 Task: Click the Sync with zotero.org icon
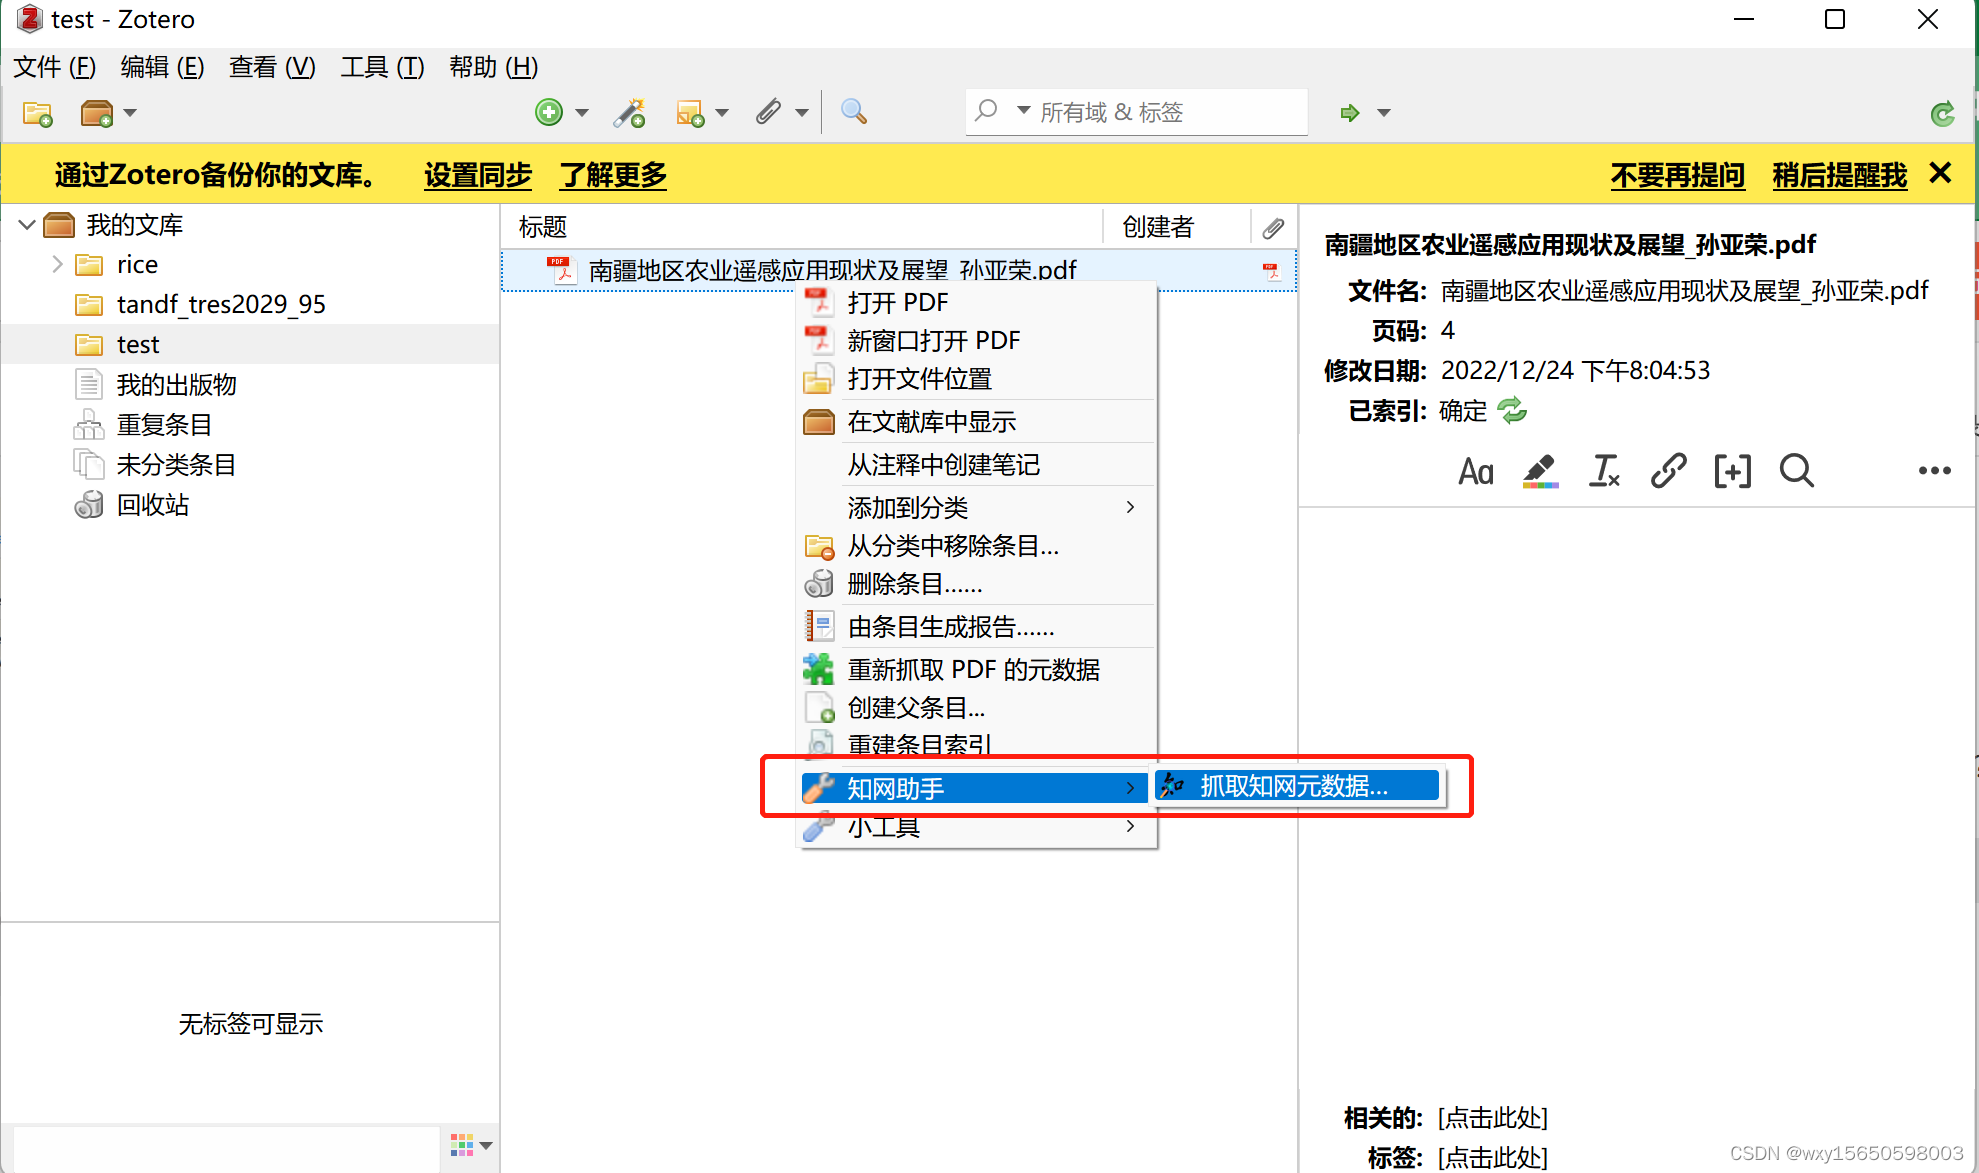[x=1942, y=114]
